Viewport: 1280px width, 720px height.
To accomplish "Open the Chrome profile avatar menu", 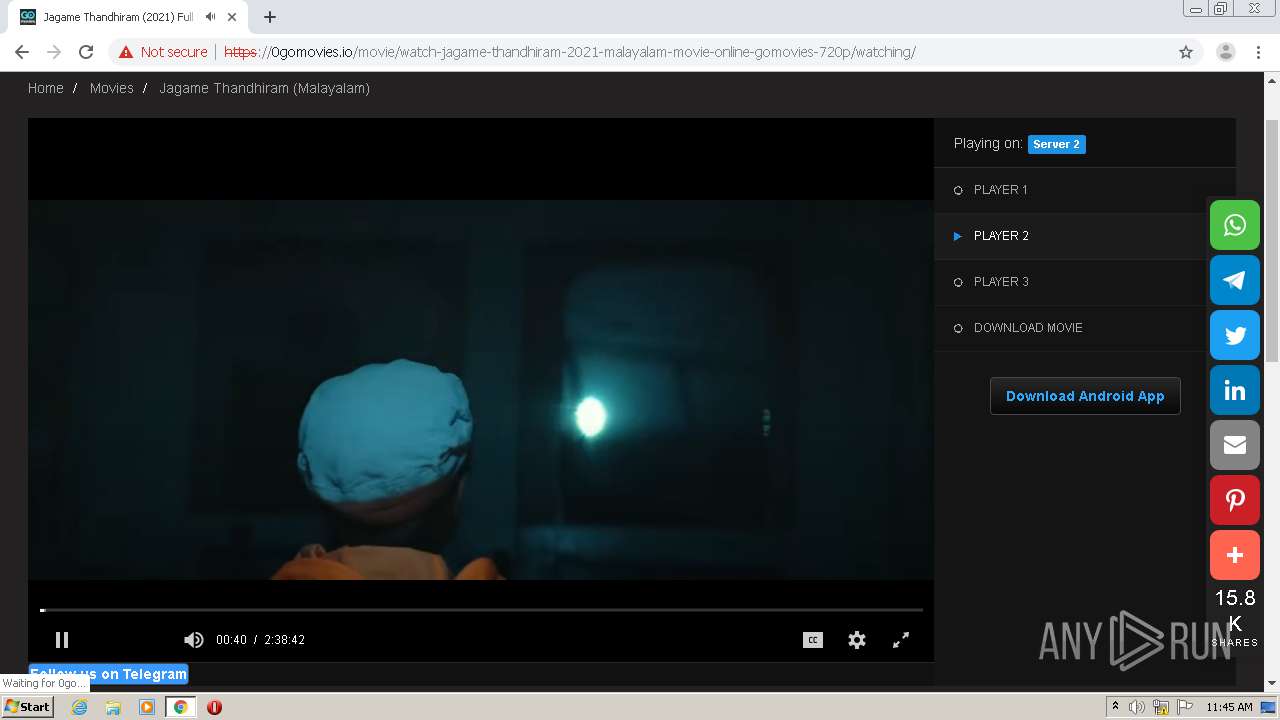I will pyautogui.click(x=1226, y=52).
